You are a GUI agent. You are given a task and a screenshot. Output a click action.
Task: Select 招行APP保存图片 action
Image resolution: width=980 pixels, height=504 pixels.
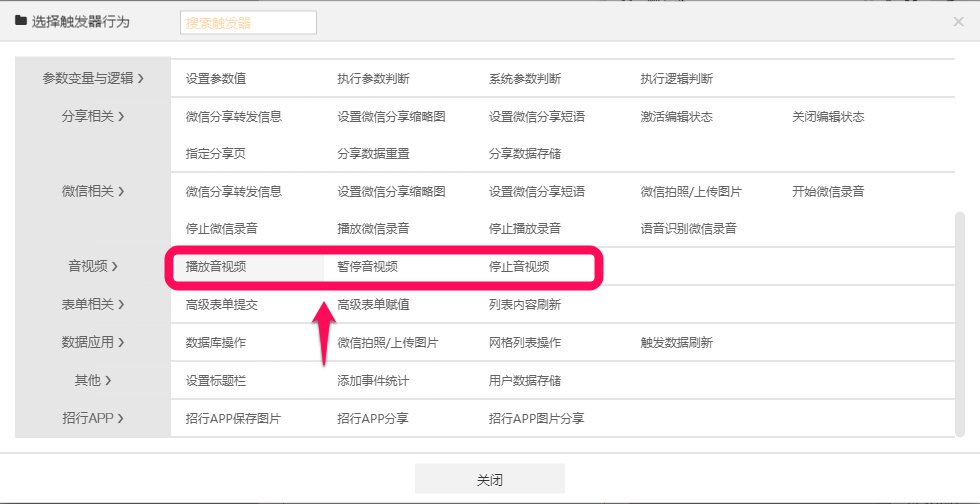[x=233, y=418]
